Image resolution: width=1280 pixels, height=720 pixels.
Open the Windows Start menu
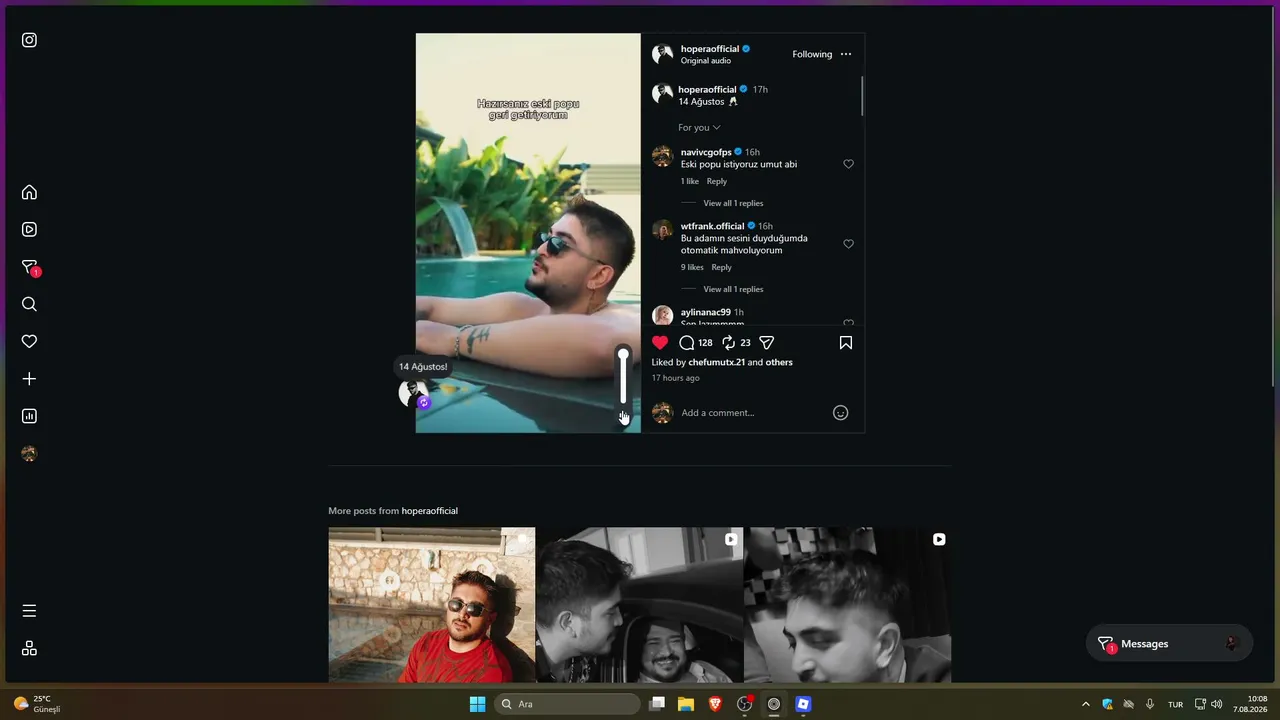478,704
